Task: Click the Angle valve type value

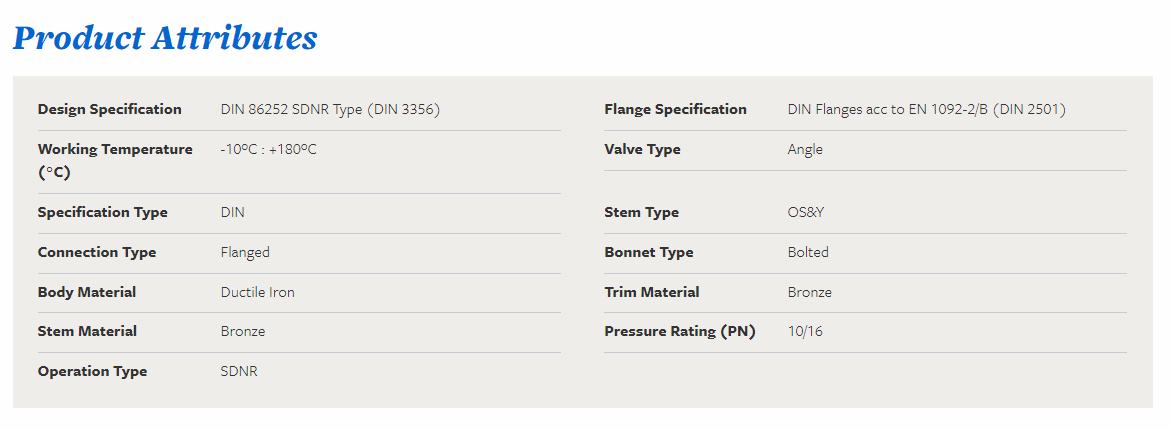Action: (x=805, y=149)
